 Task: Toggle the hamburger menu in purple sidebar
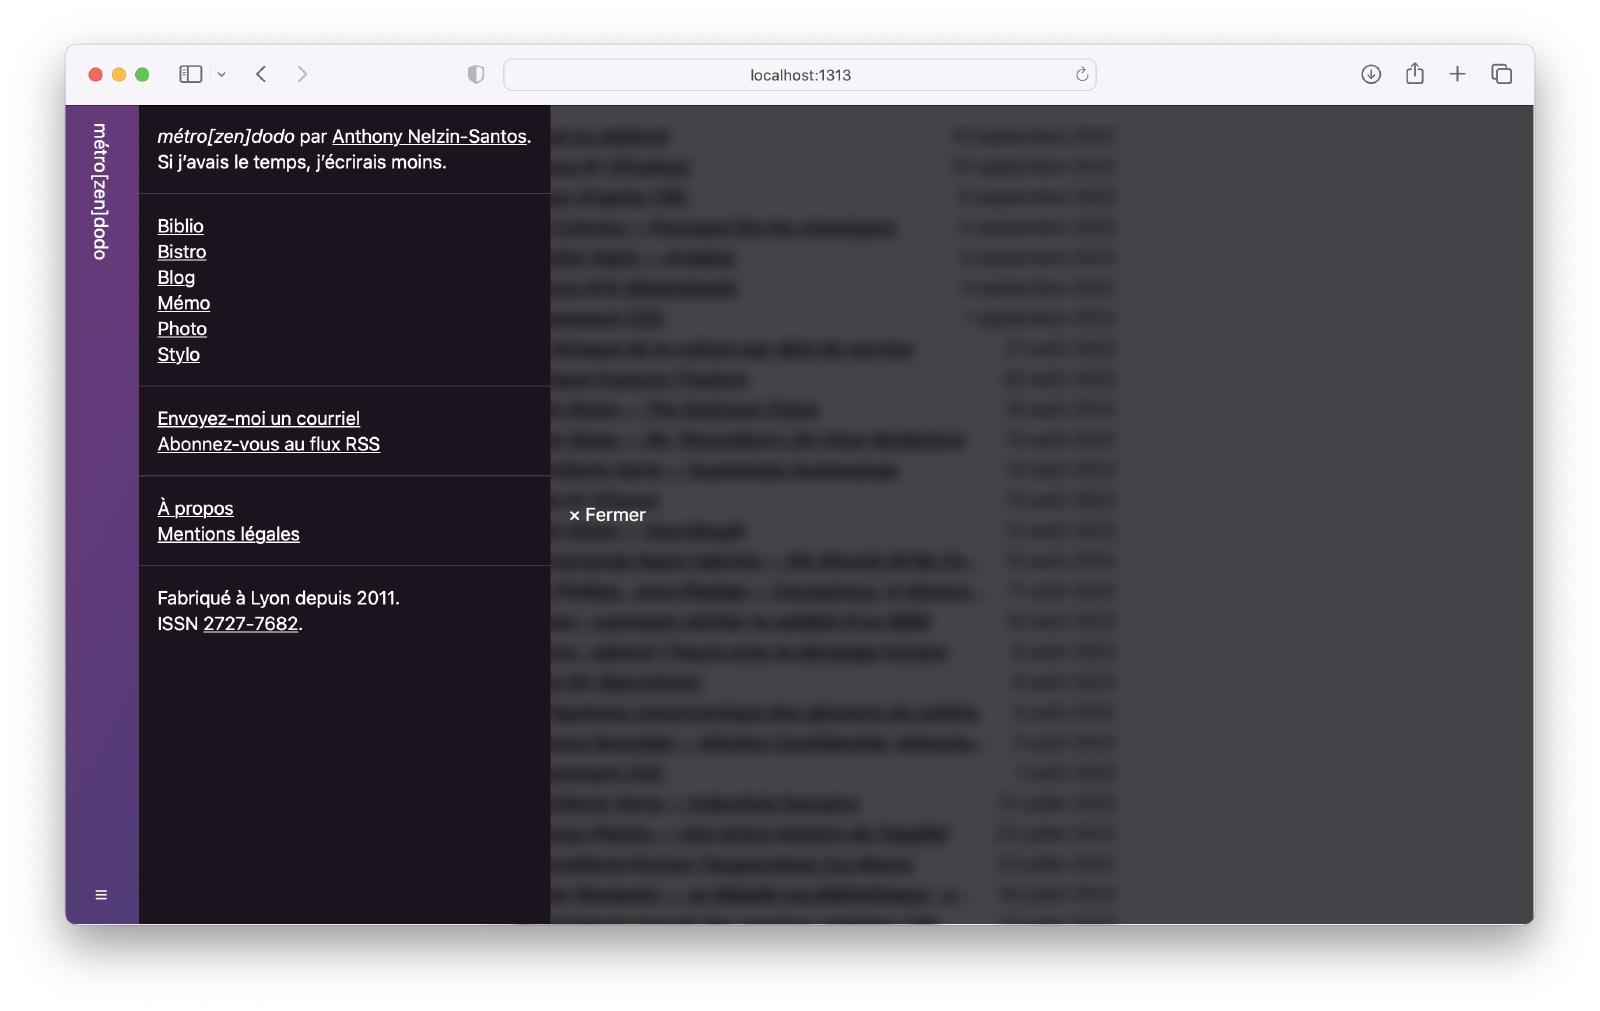[x=101, y=895]
